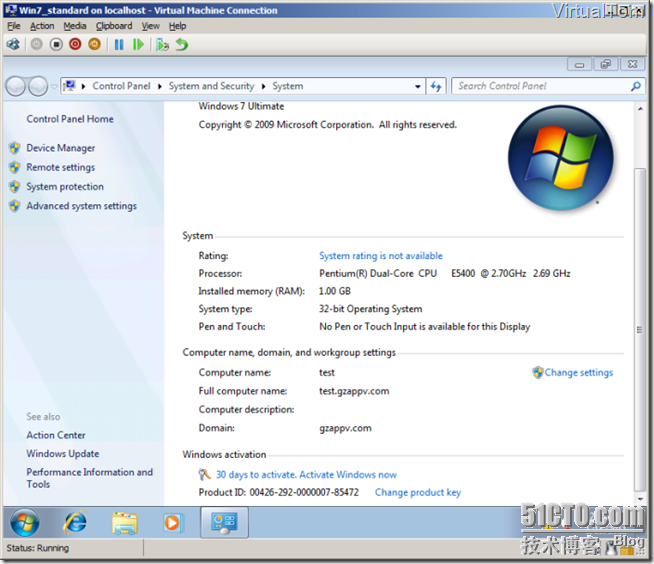This screenshot has height=564, width=654.
Task: Open recent pages dropdown arrow
Action: coord(54,87)
